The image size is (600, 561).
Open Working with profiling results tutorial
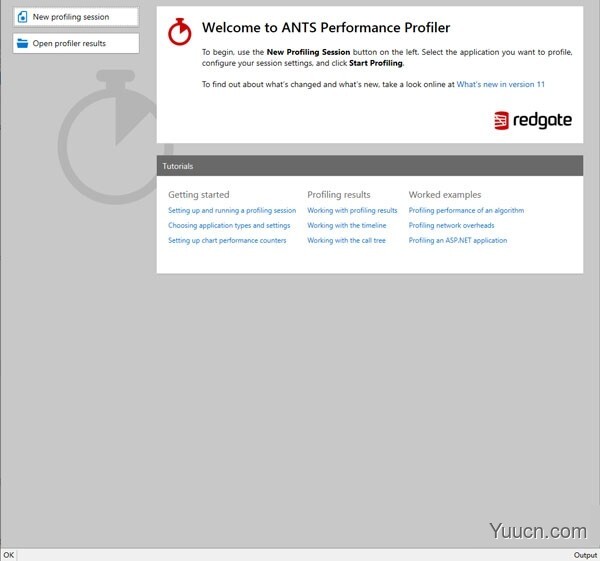pyautogui.click(x=352, y=210)
